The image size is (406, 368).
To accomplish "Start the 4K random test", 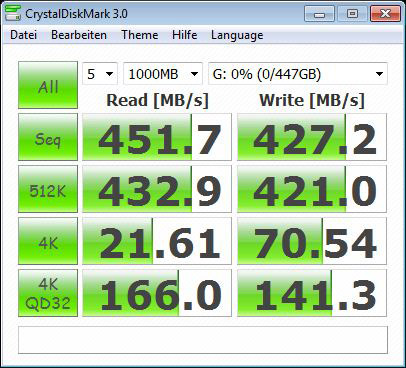I will click(48, 241).
